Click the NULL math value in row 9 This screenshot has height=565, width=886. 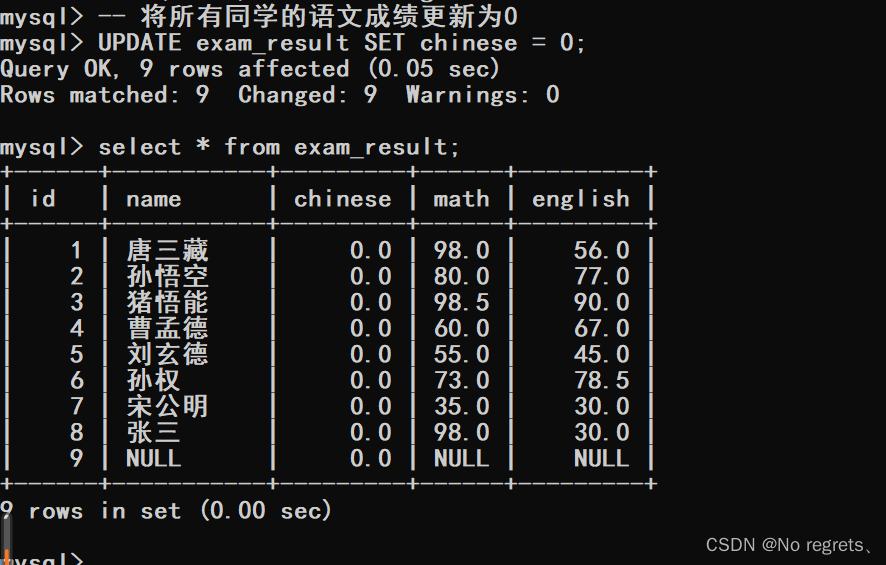pos(461,458)
